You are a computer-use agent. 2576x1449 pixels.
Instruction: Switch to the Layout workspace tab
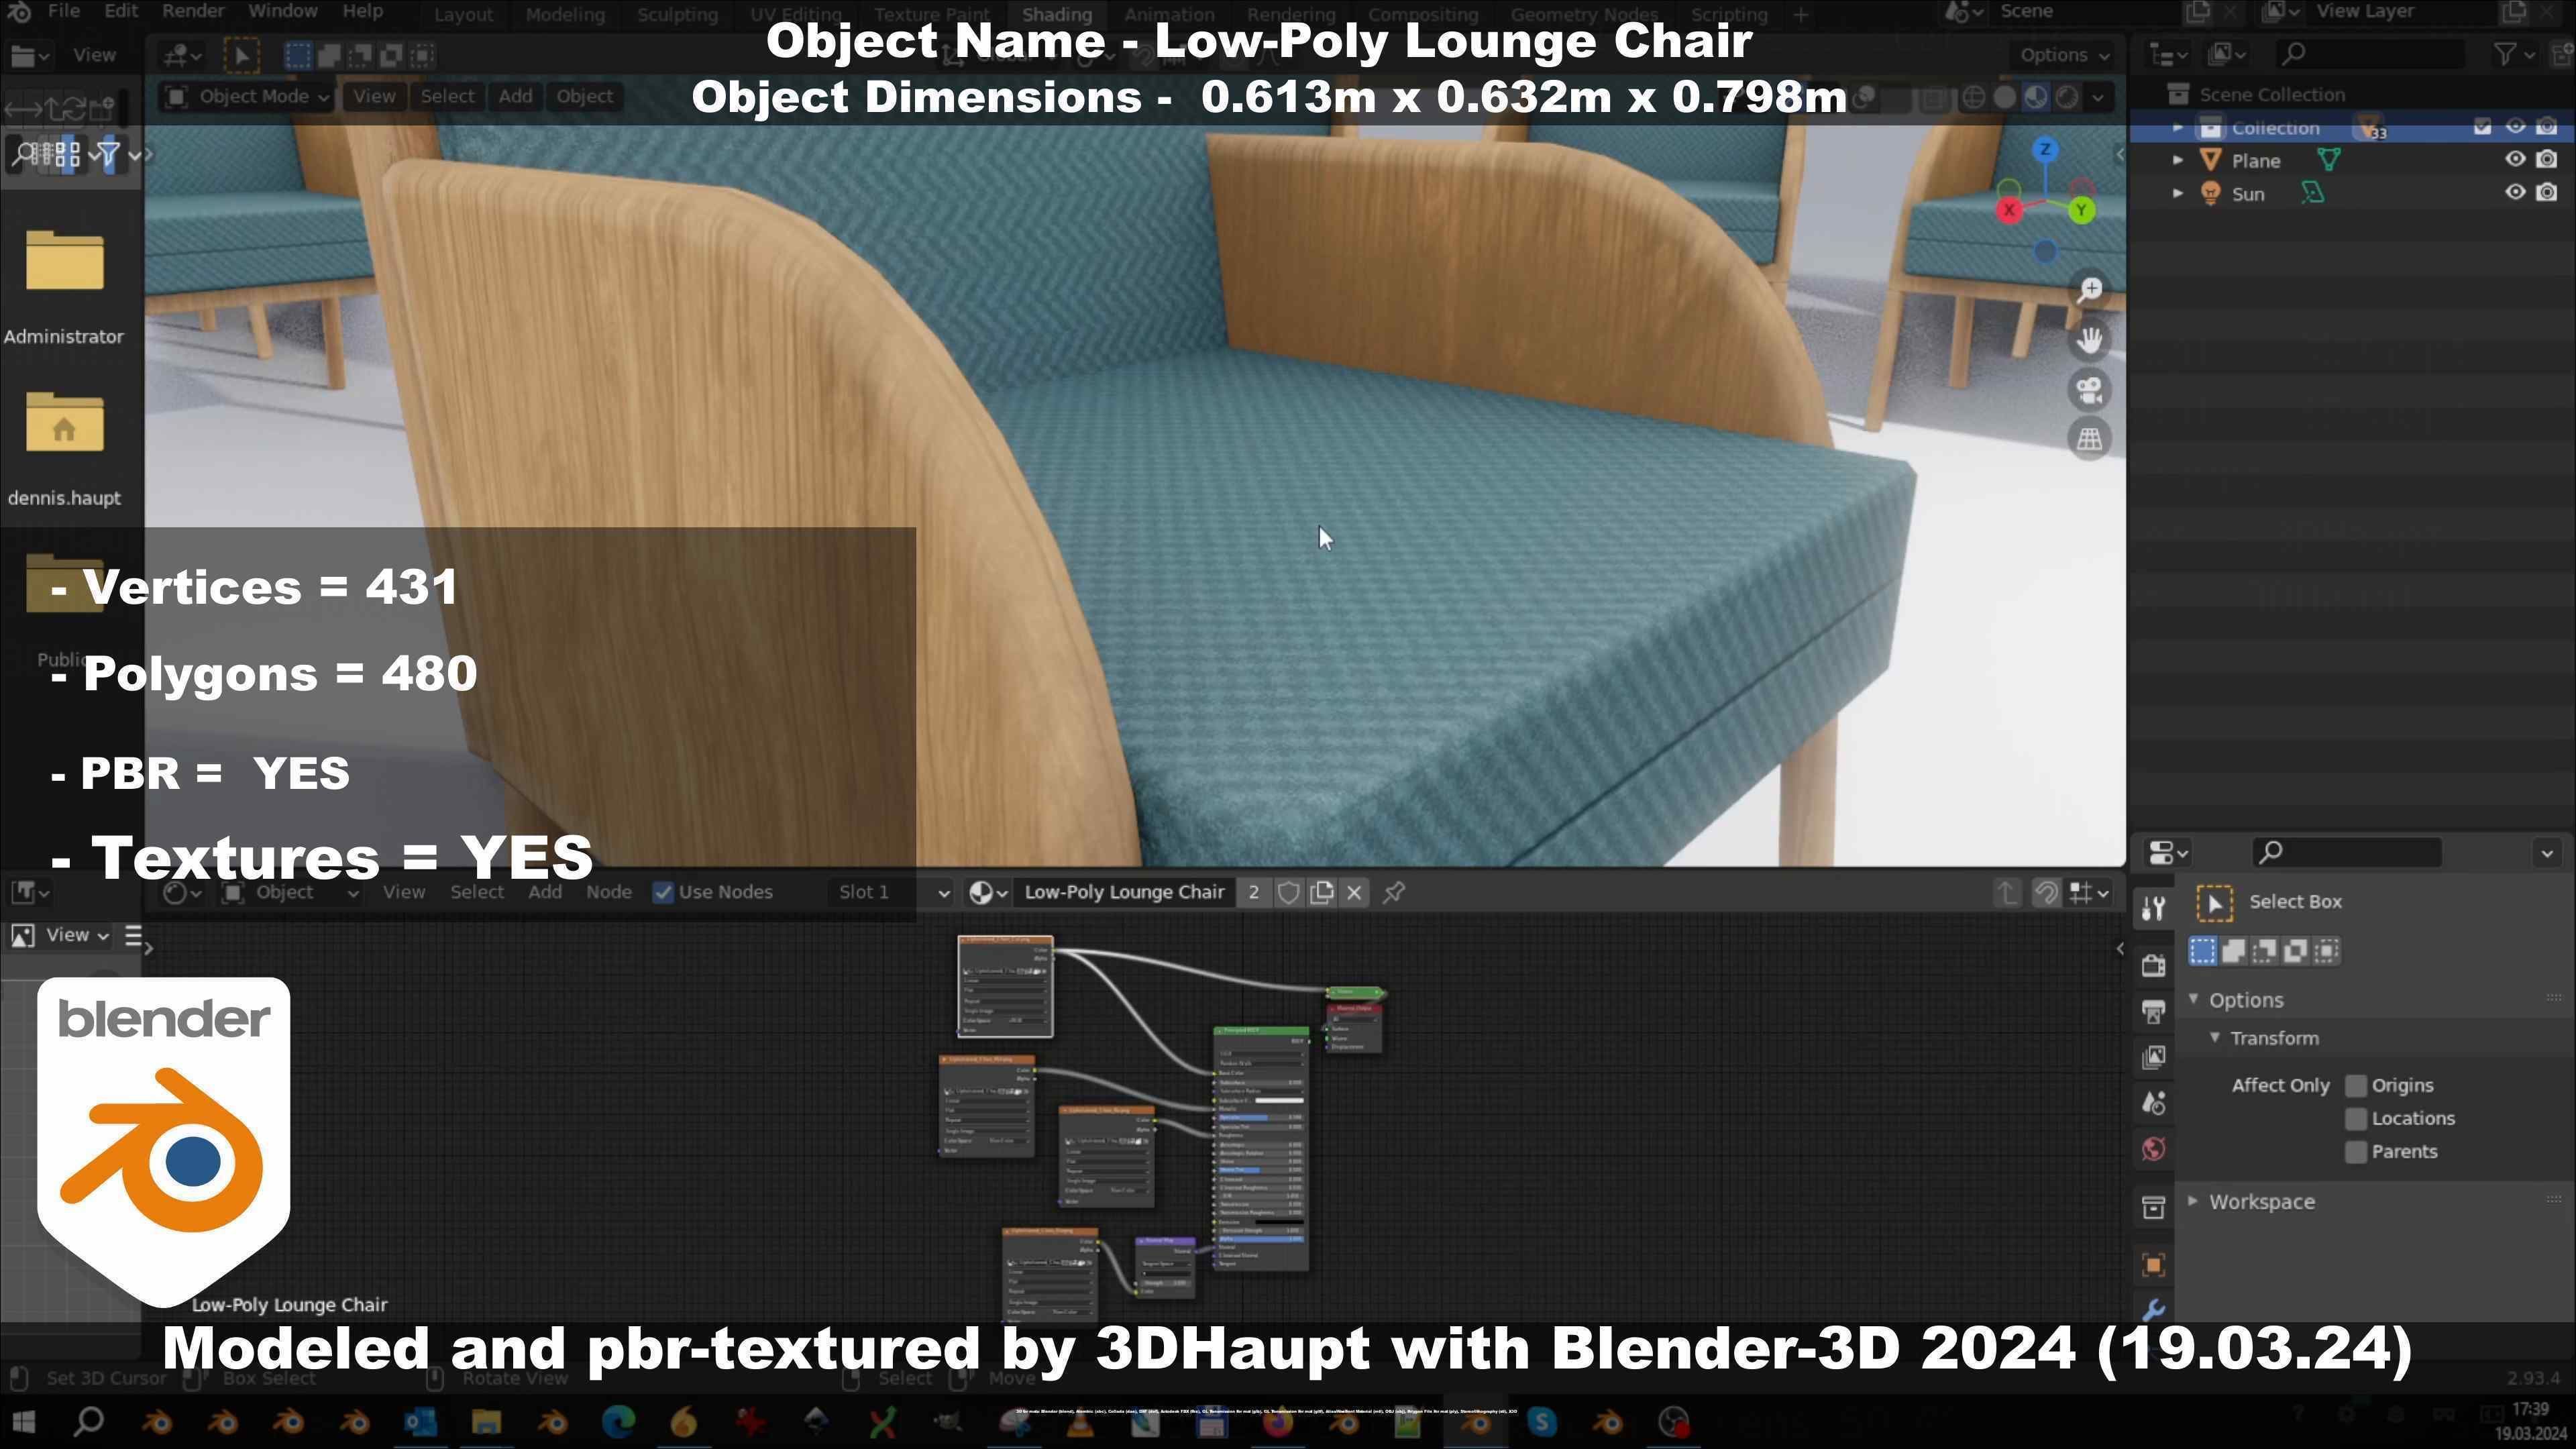coord(463,15)
